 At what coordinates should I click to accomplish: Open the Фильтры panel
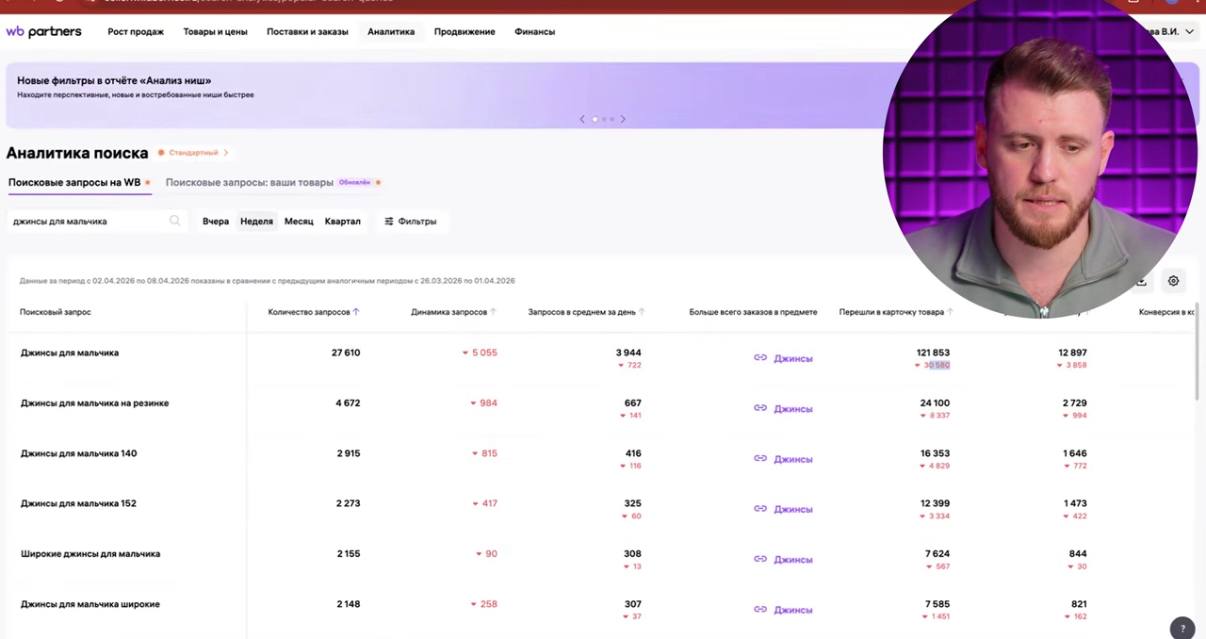413,220
